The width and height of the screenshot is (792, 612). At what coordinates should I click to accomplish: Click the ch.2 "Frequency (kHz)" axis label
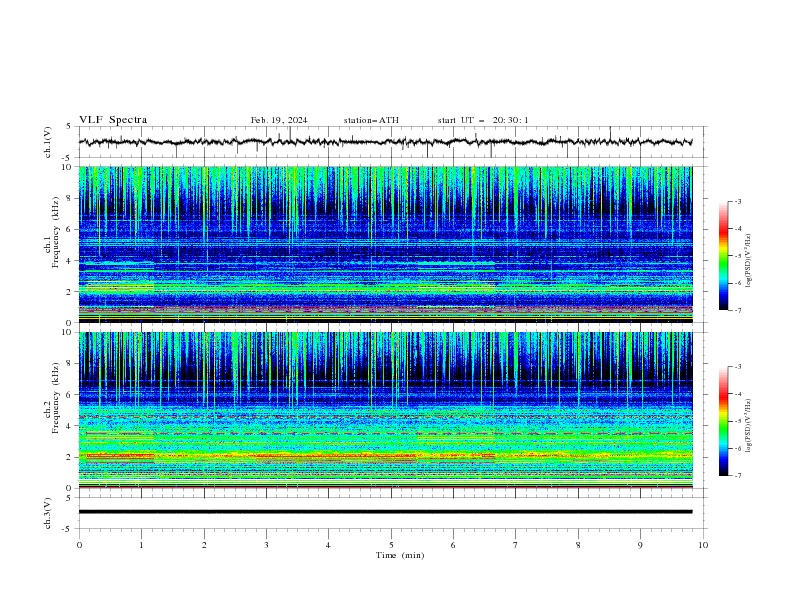pyautogui.click(x=56, y=398)
